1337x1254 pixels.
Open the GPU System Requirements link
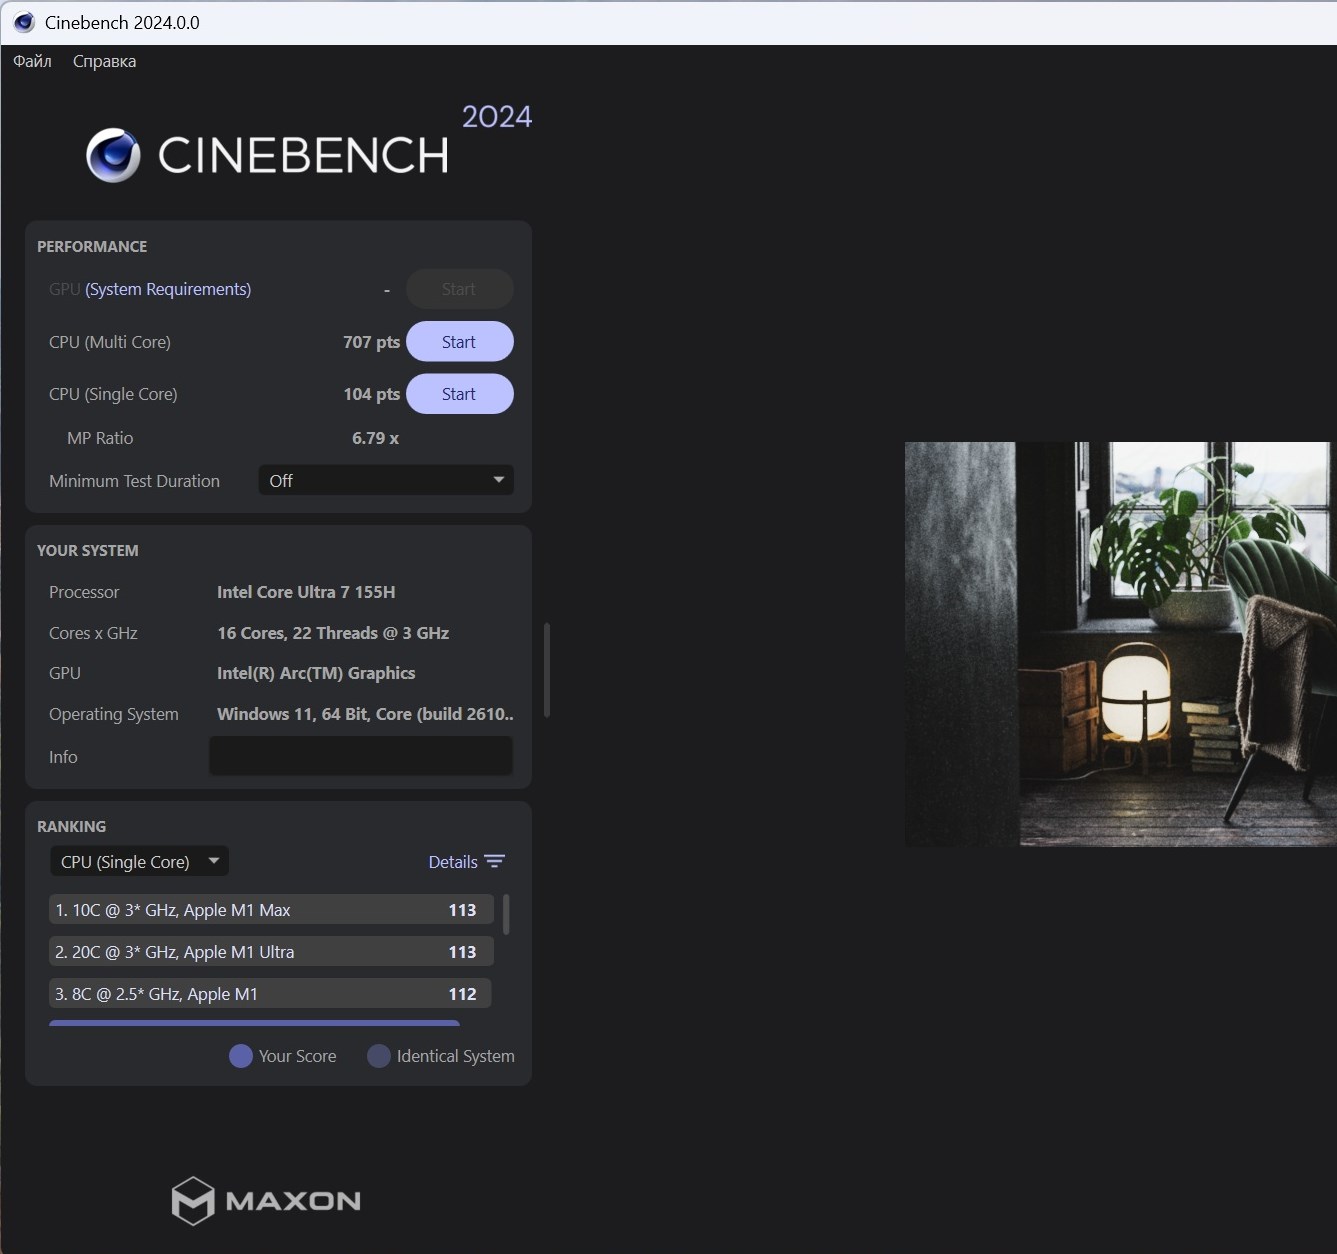tap(168, 289)
